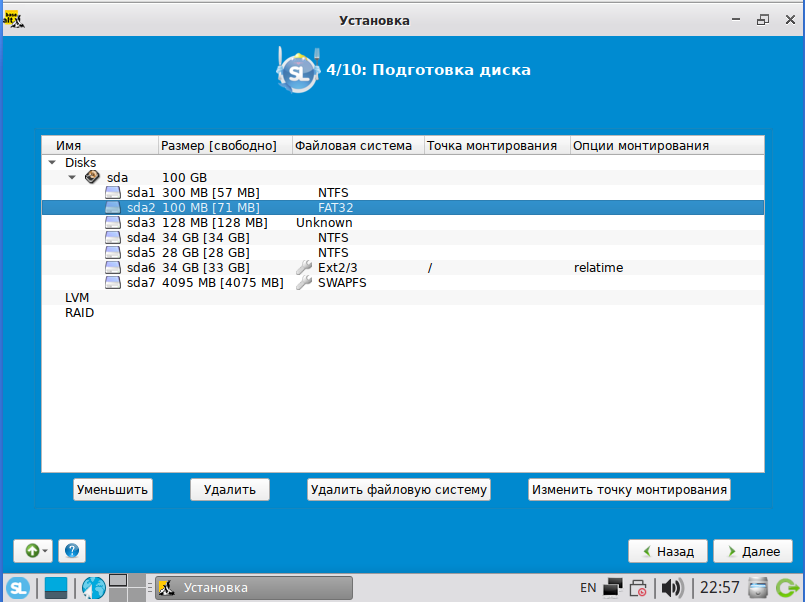Select the sda5 partition icon
Viewport: 805px width, 602px height.
[113, 253]
